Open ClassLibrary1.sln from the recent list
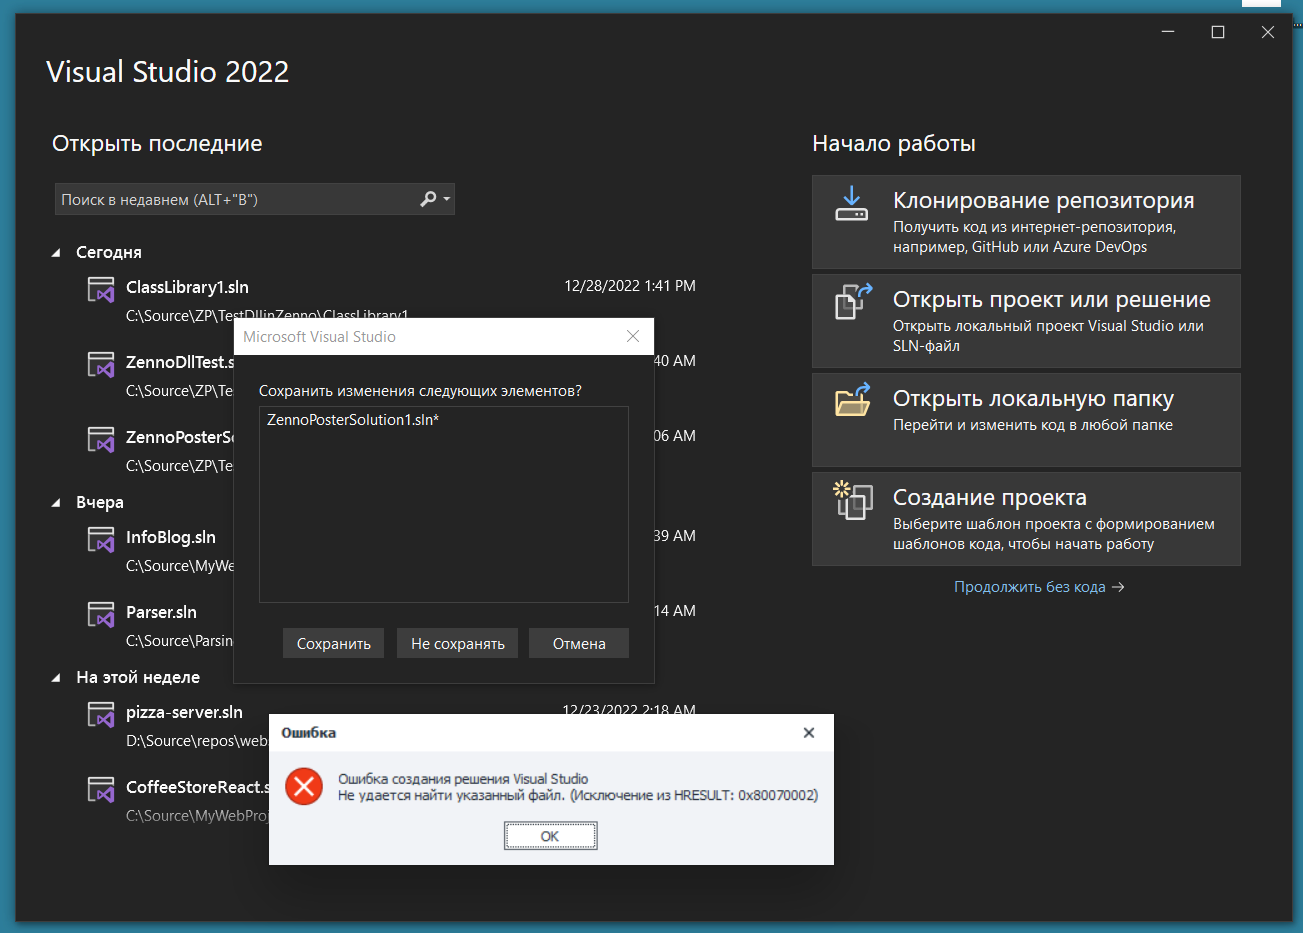Screen dimensions: 1303x933 coord(187,287)
